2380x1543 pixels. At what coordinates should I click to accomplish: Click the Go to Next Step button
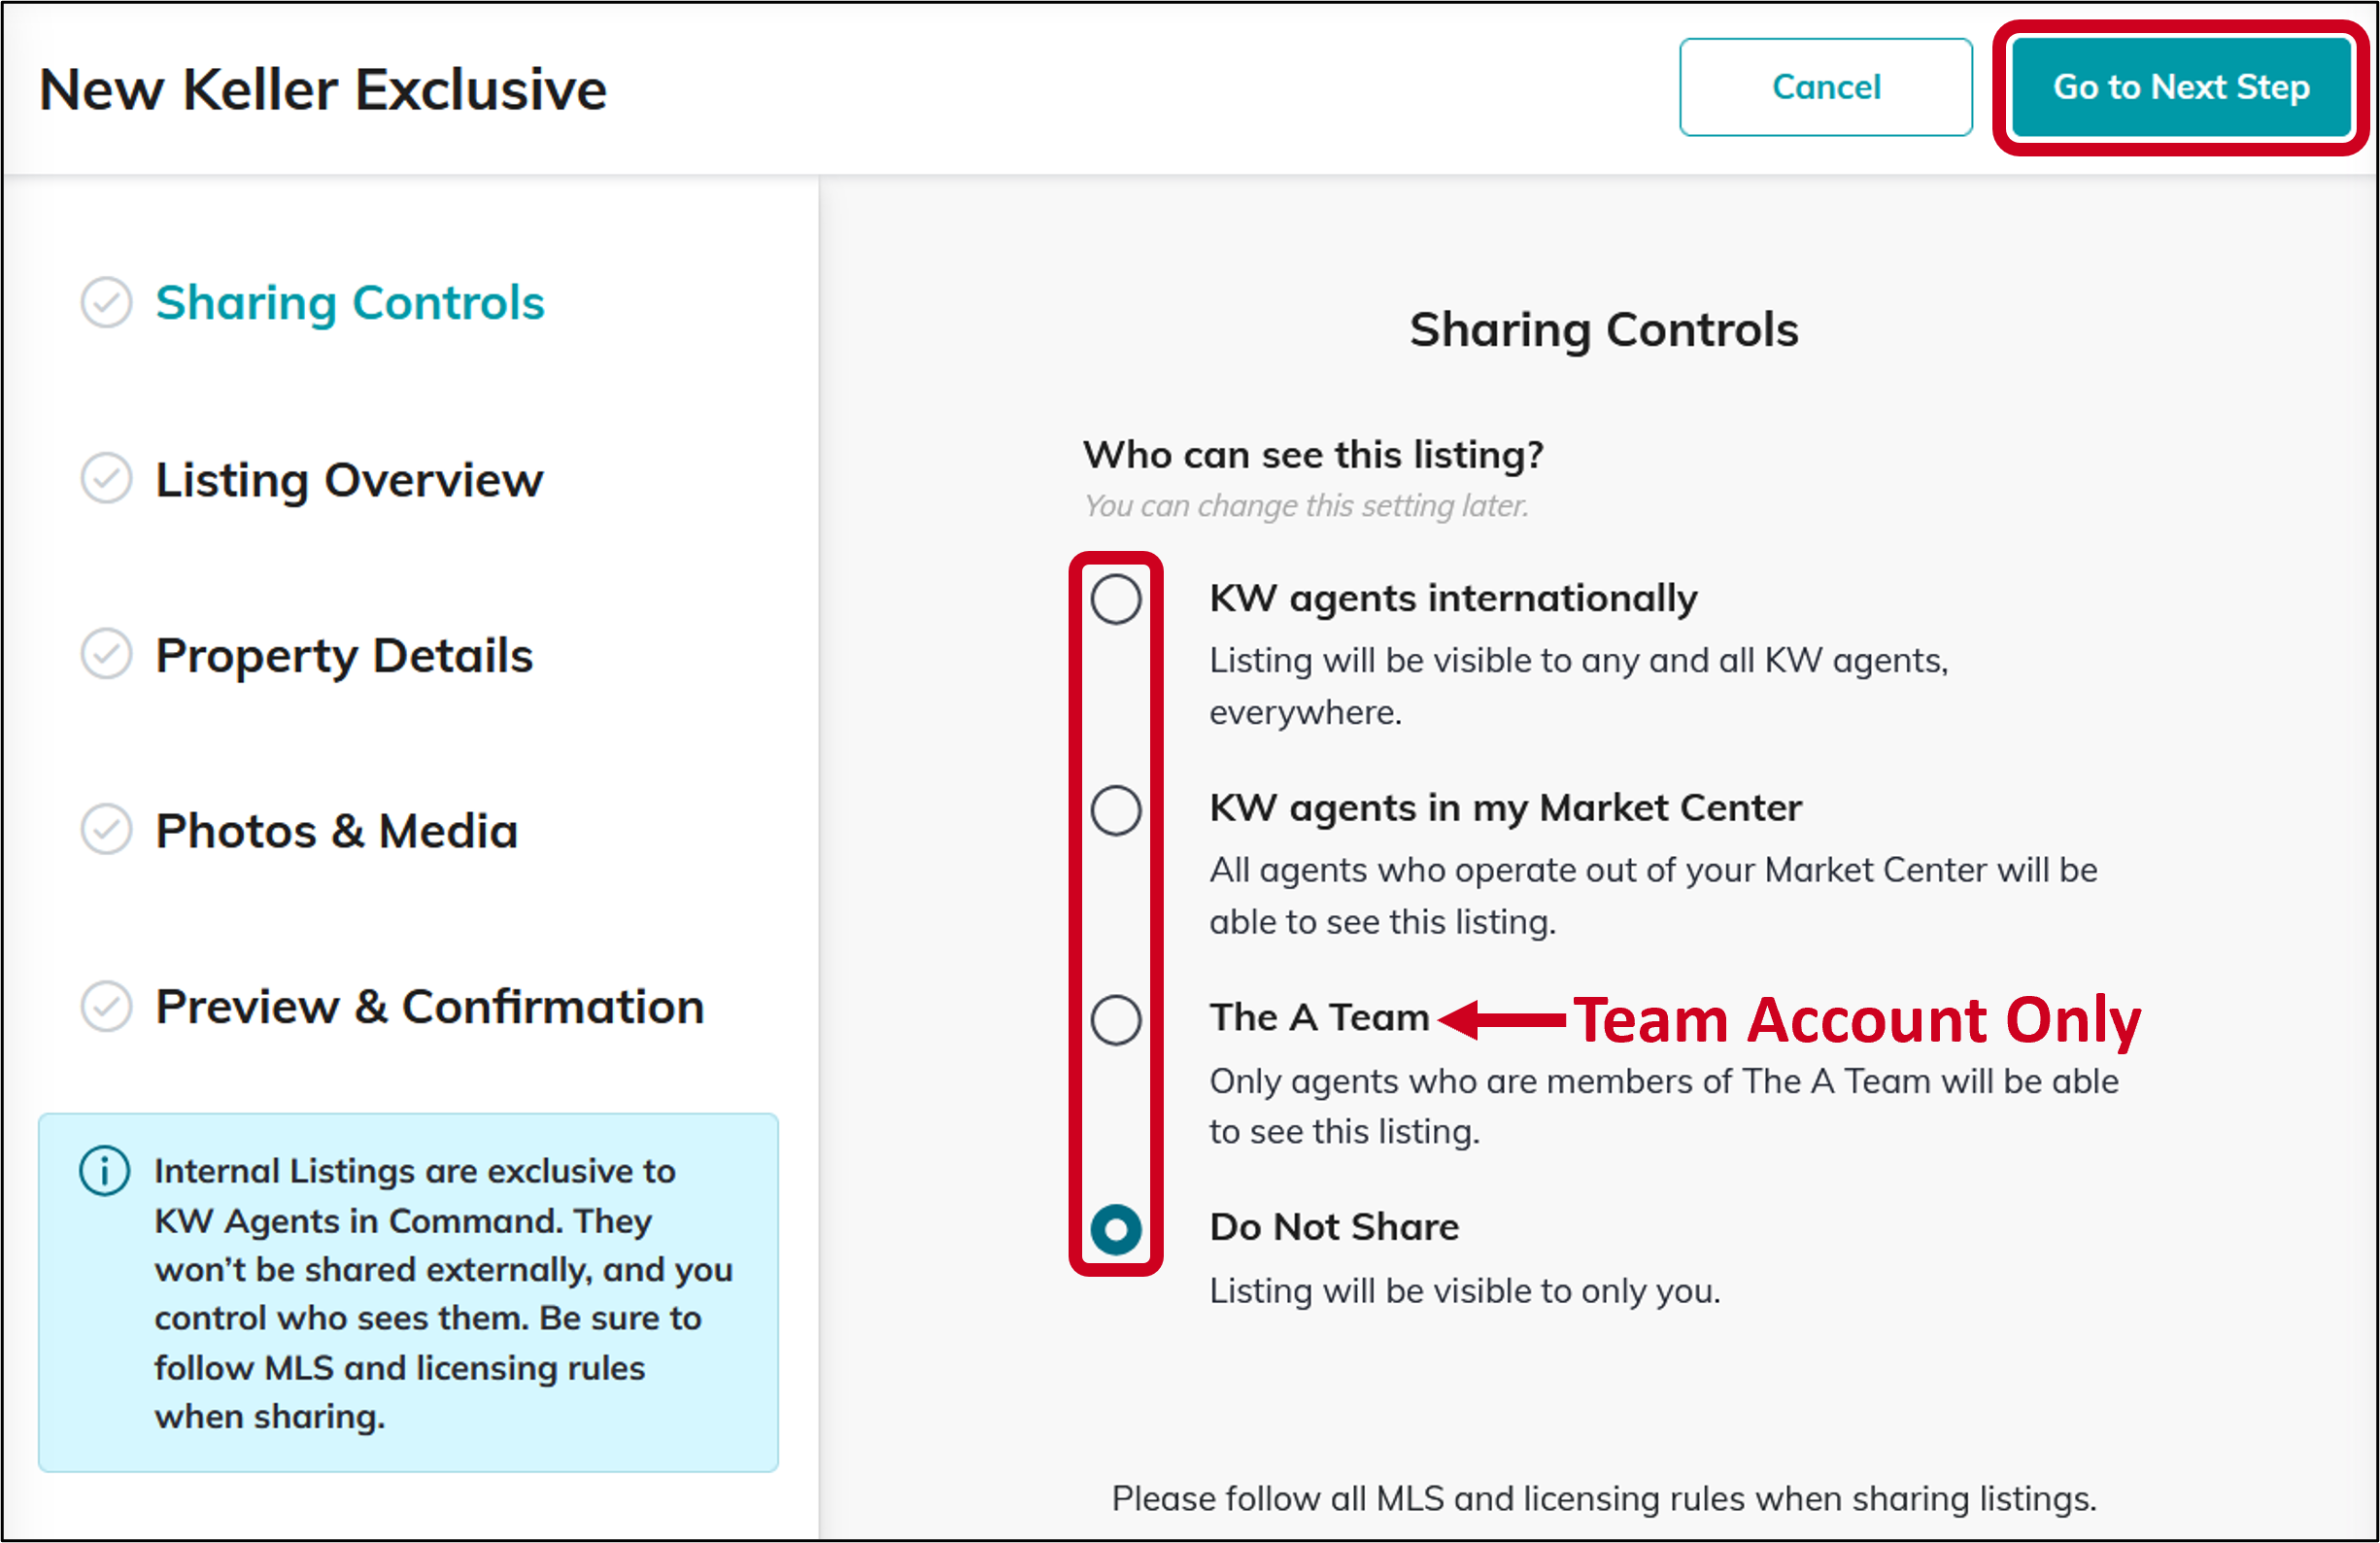pos(2180,87)
